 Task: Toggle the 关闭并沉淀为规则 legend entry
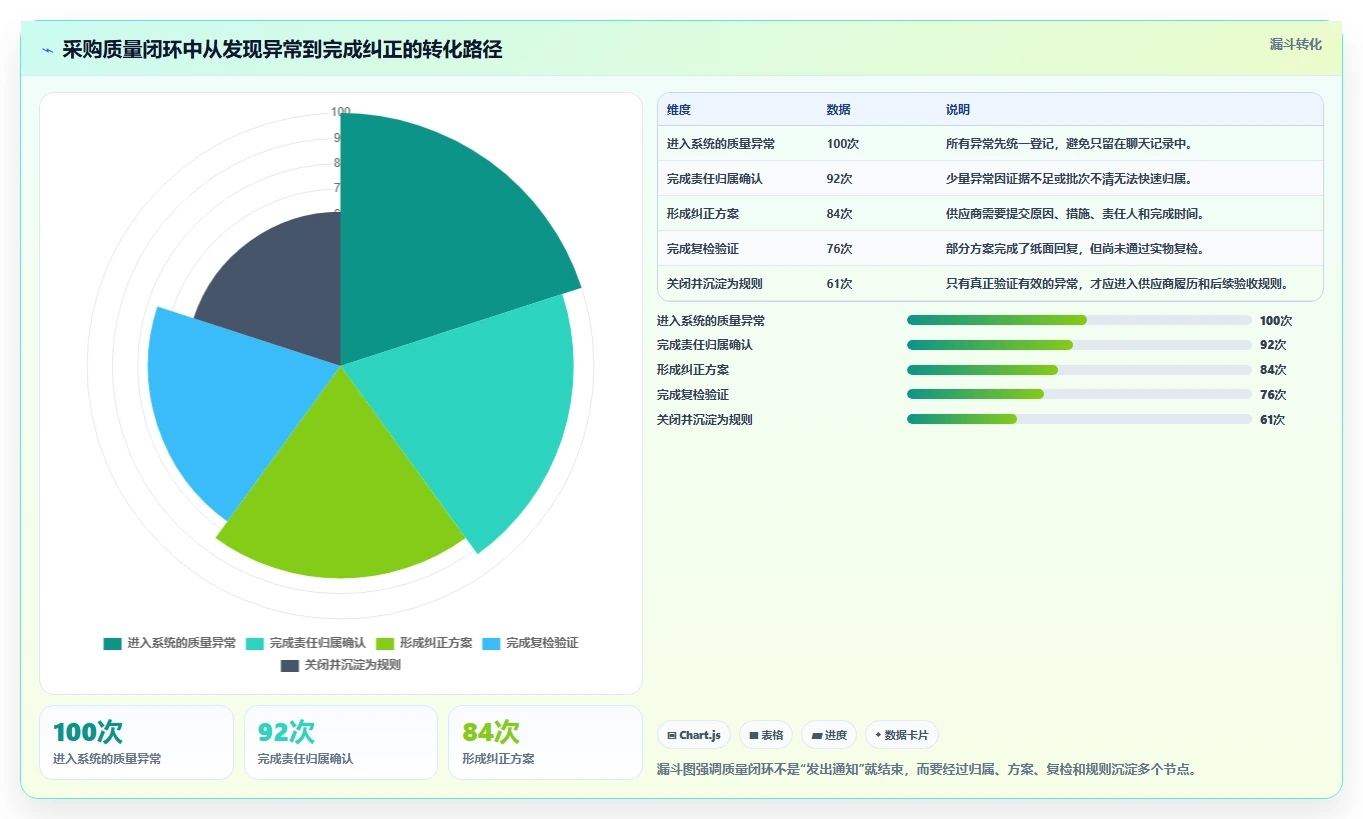coord(341,665)
